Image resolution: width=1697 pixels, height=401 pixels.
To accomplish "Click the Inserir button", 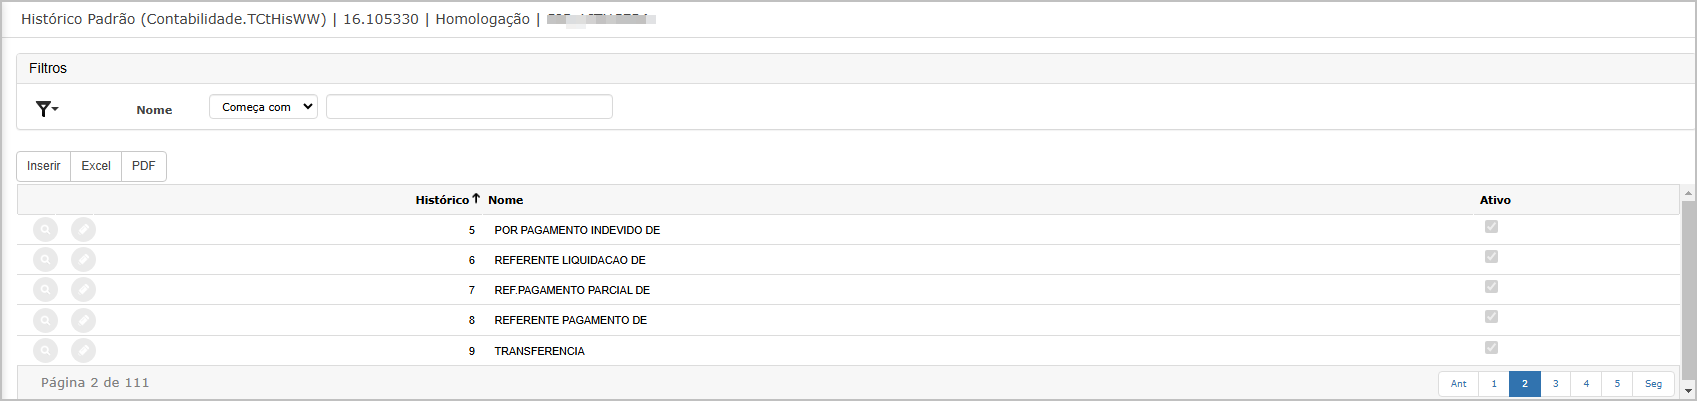I will pos(44,166).
